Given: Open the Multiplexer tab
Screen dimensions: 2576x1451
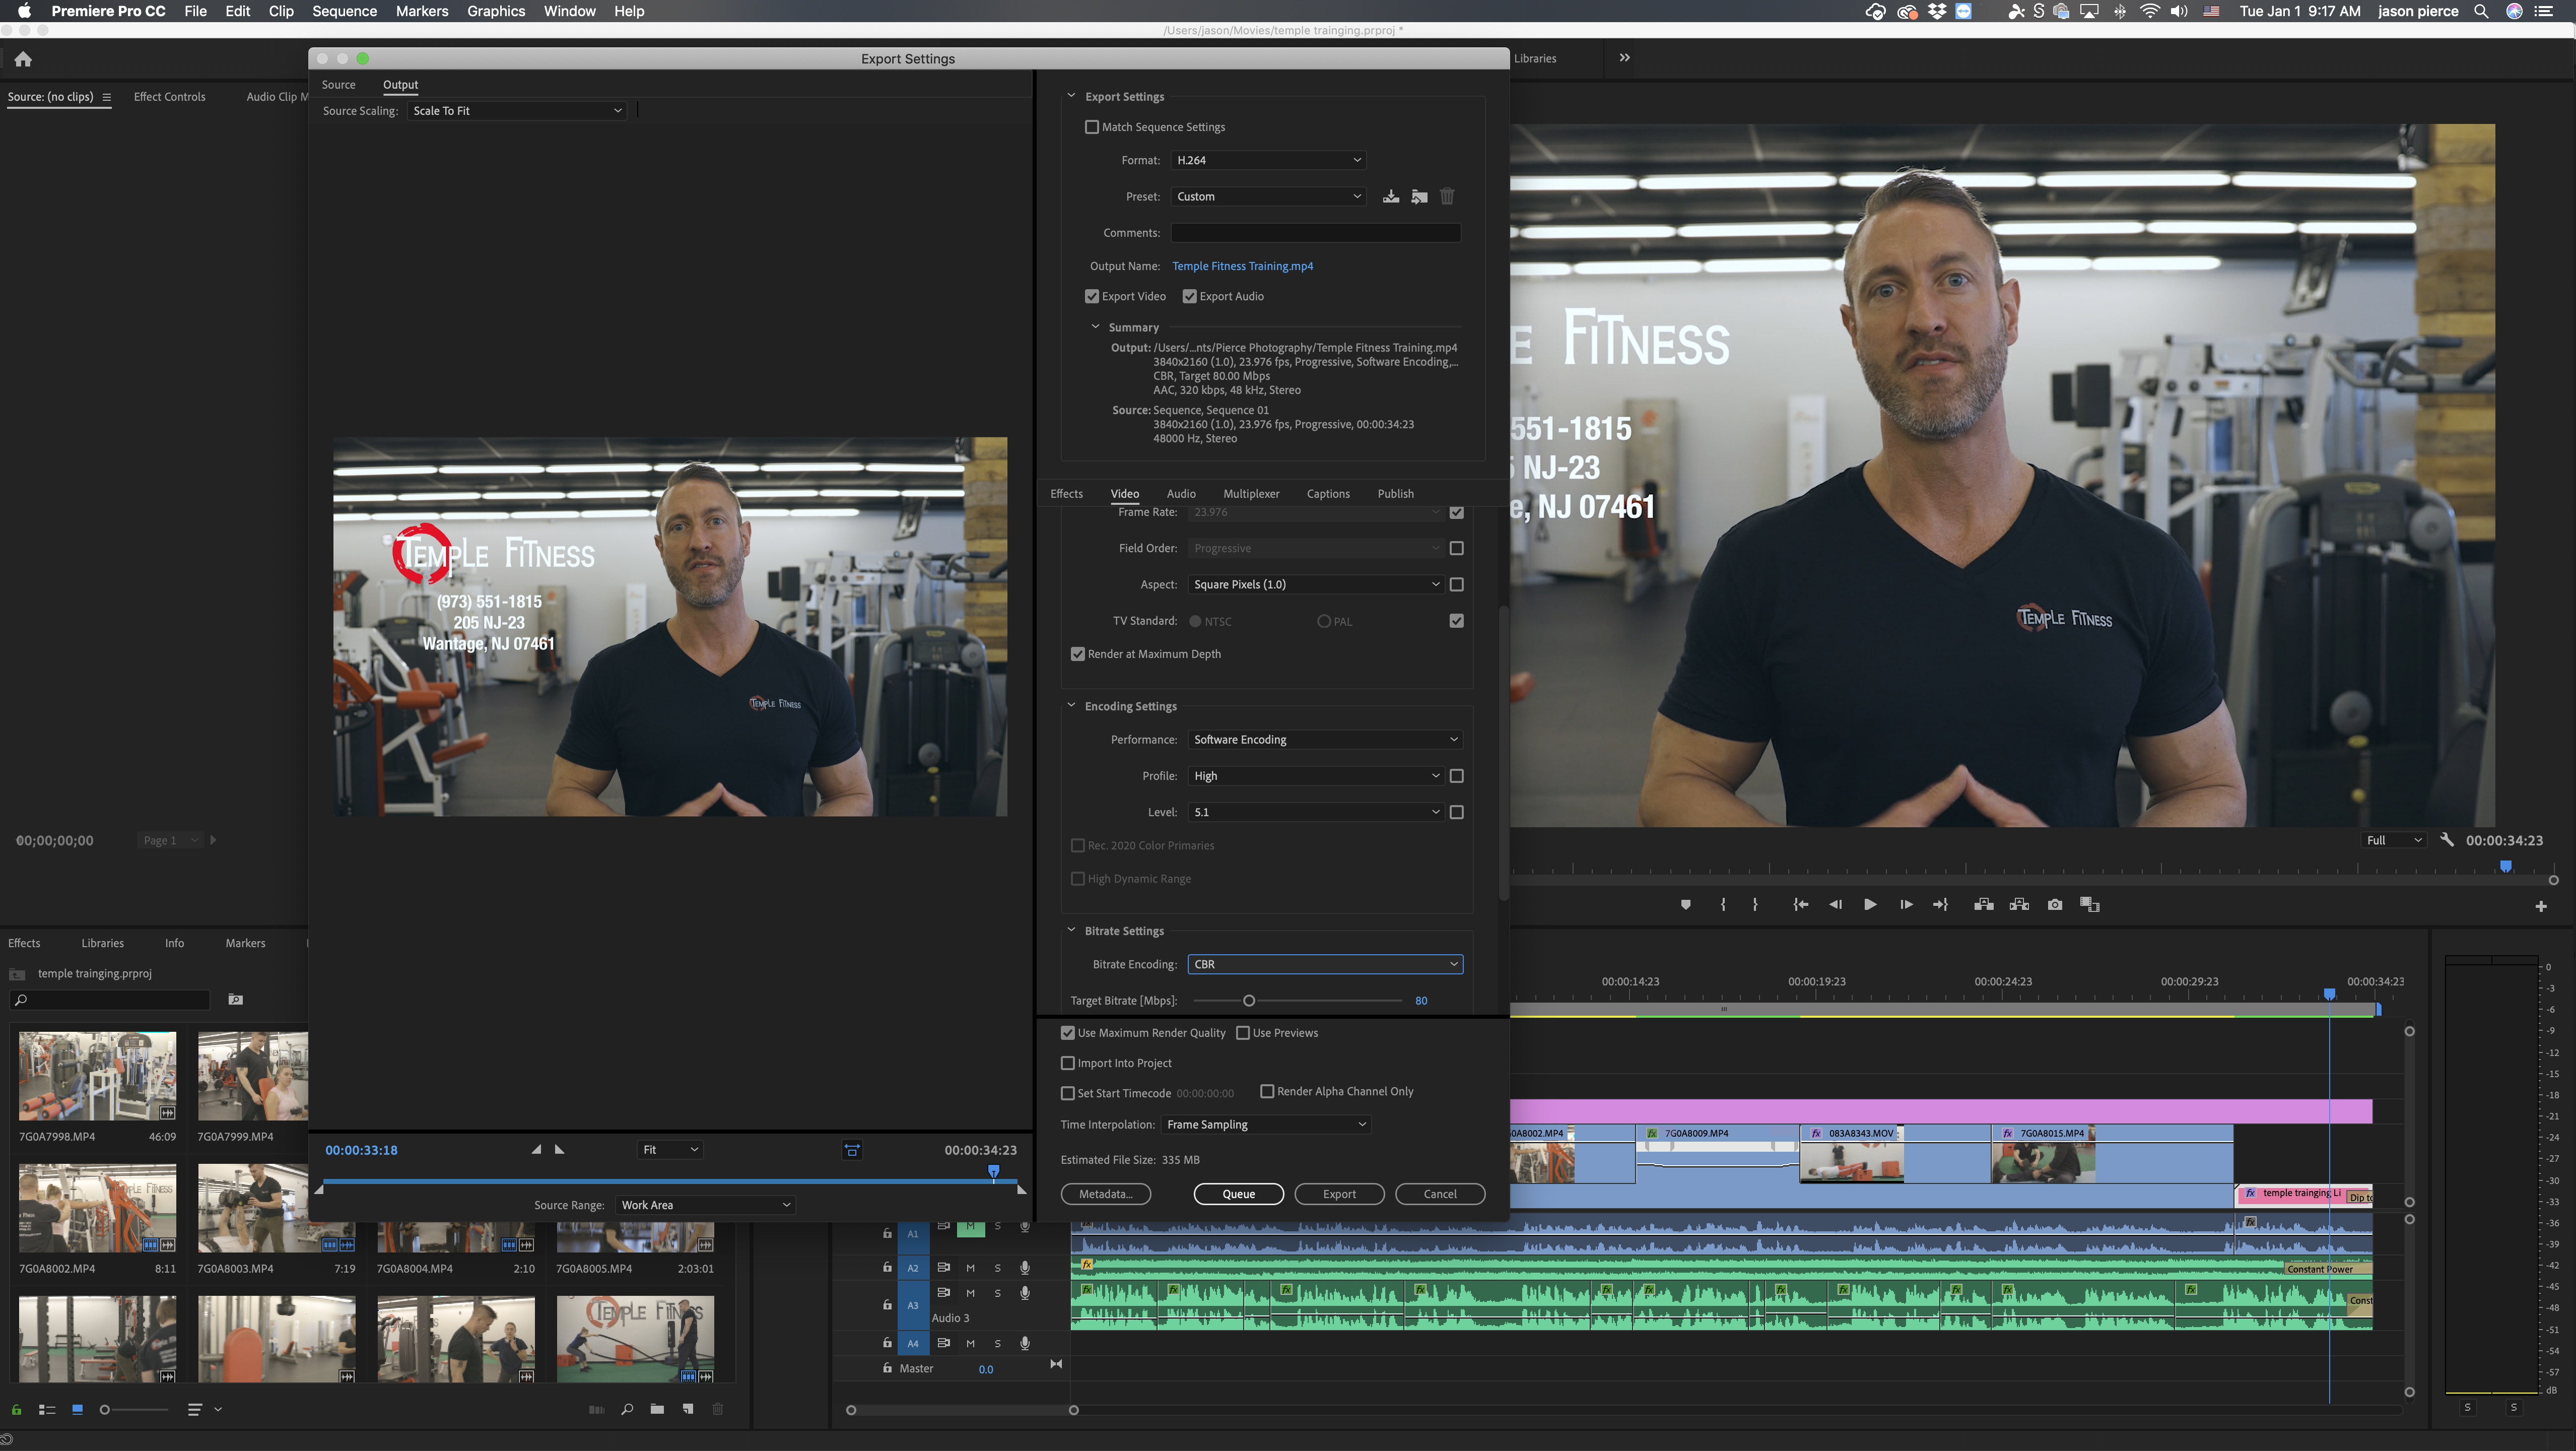Looking at the screenshot, I should (1251, 494).
